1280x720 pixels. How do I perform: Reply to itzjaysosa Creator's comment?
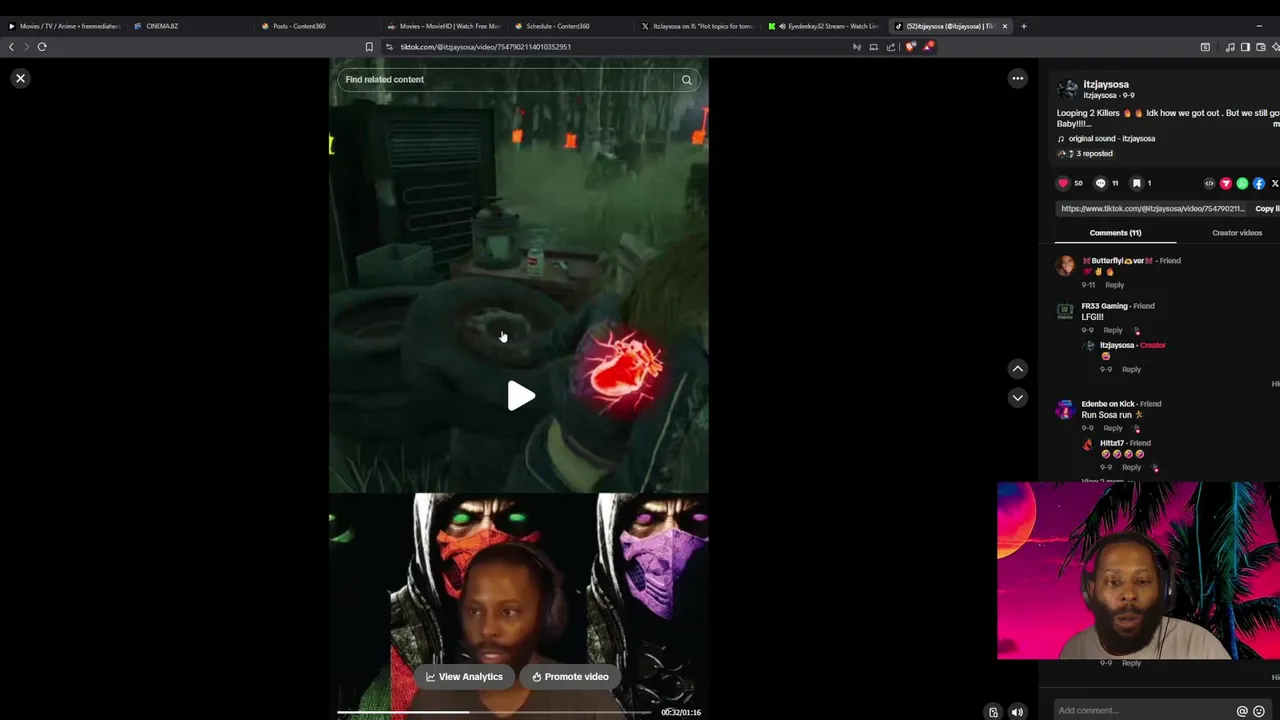pyautogui.click(x=1131, y=369)
